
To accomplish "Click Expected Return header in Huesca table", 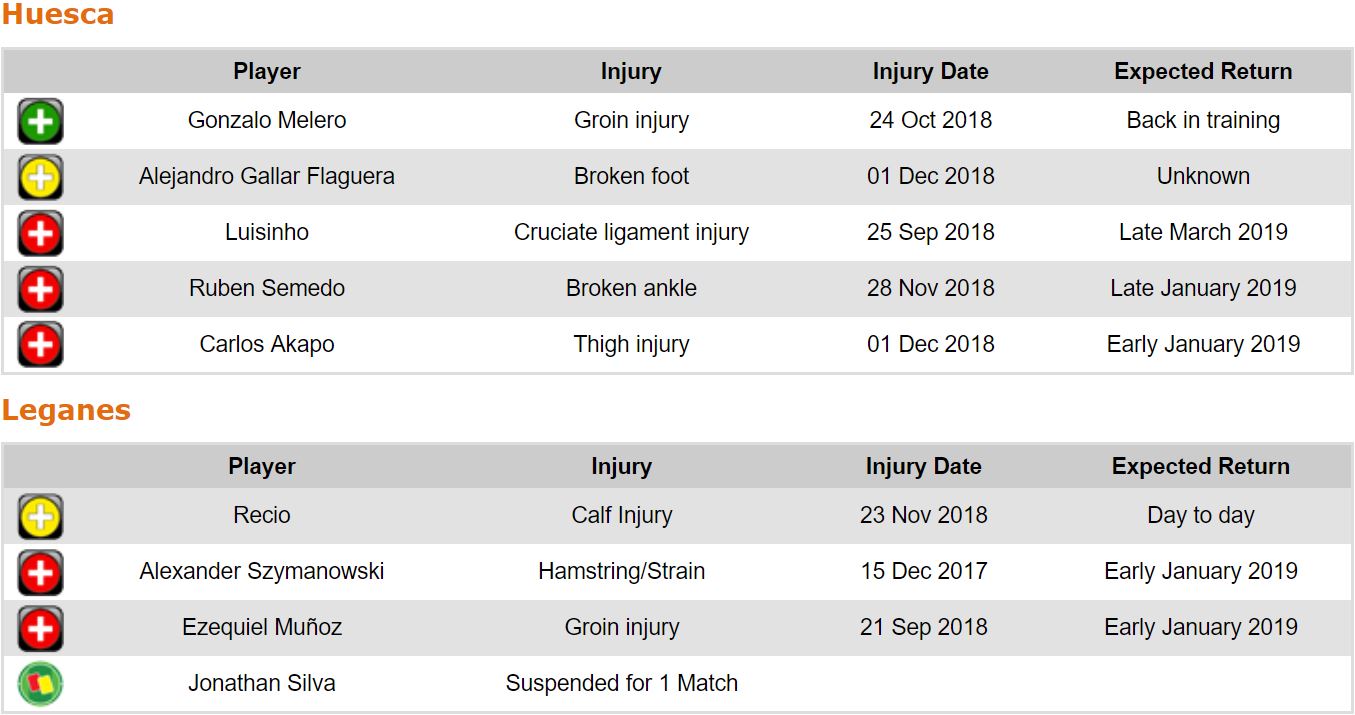I will [x=1203, y=71].
